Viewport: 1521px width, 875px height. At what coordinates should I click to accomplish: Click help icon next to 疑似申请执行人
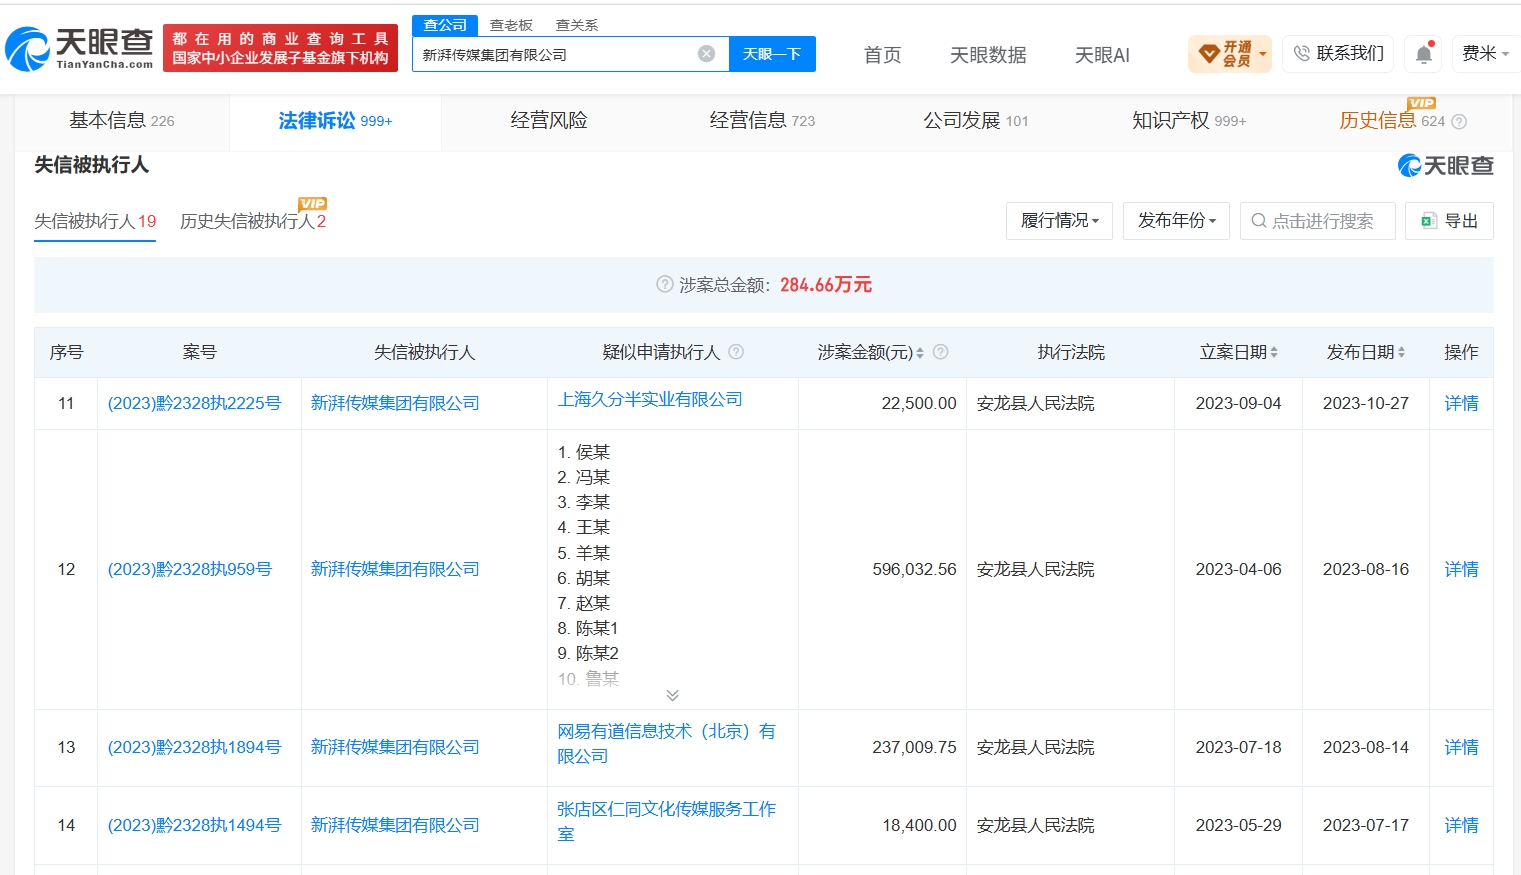736,352
